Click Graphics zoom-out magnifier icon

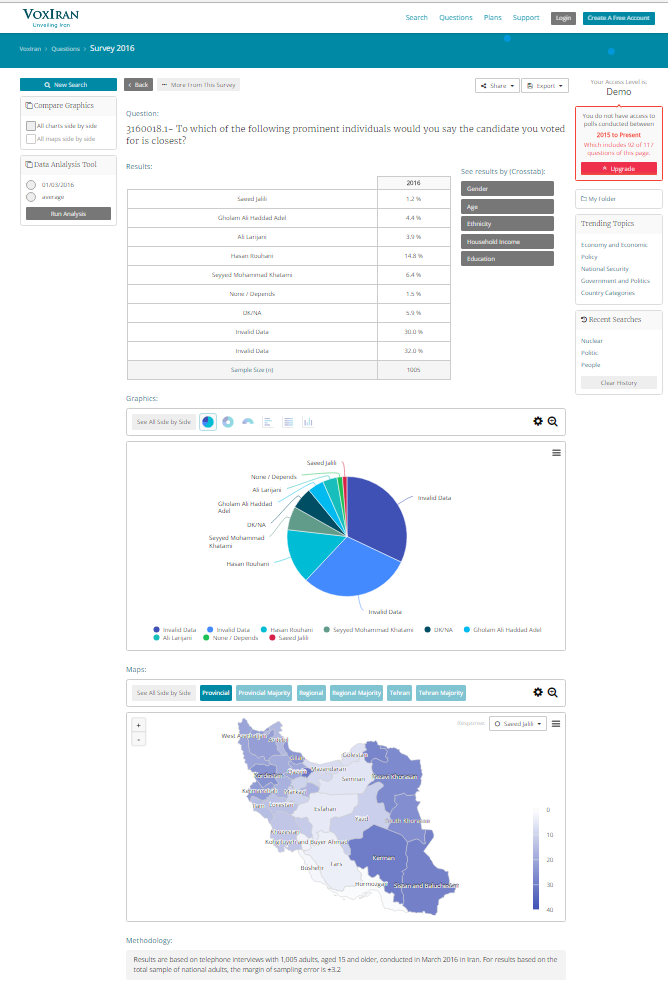552,422
